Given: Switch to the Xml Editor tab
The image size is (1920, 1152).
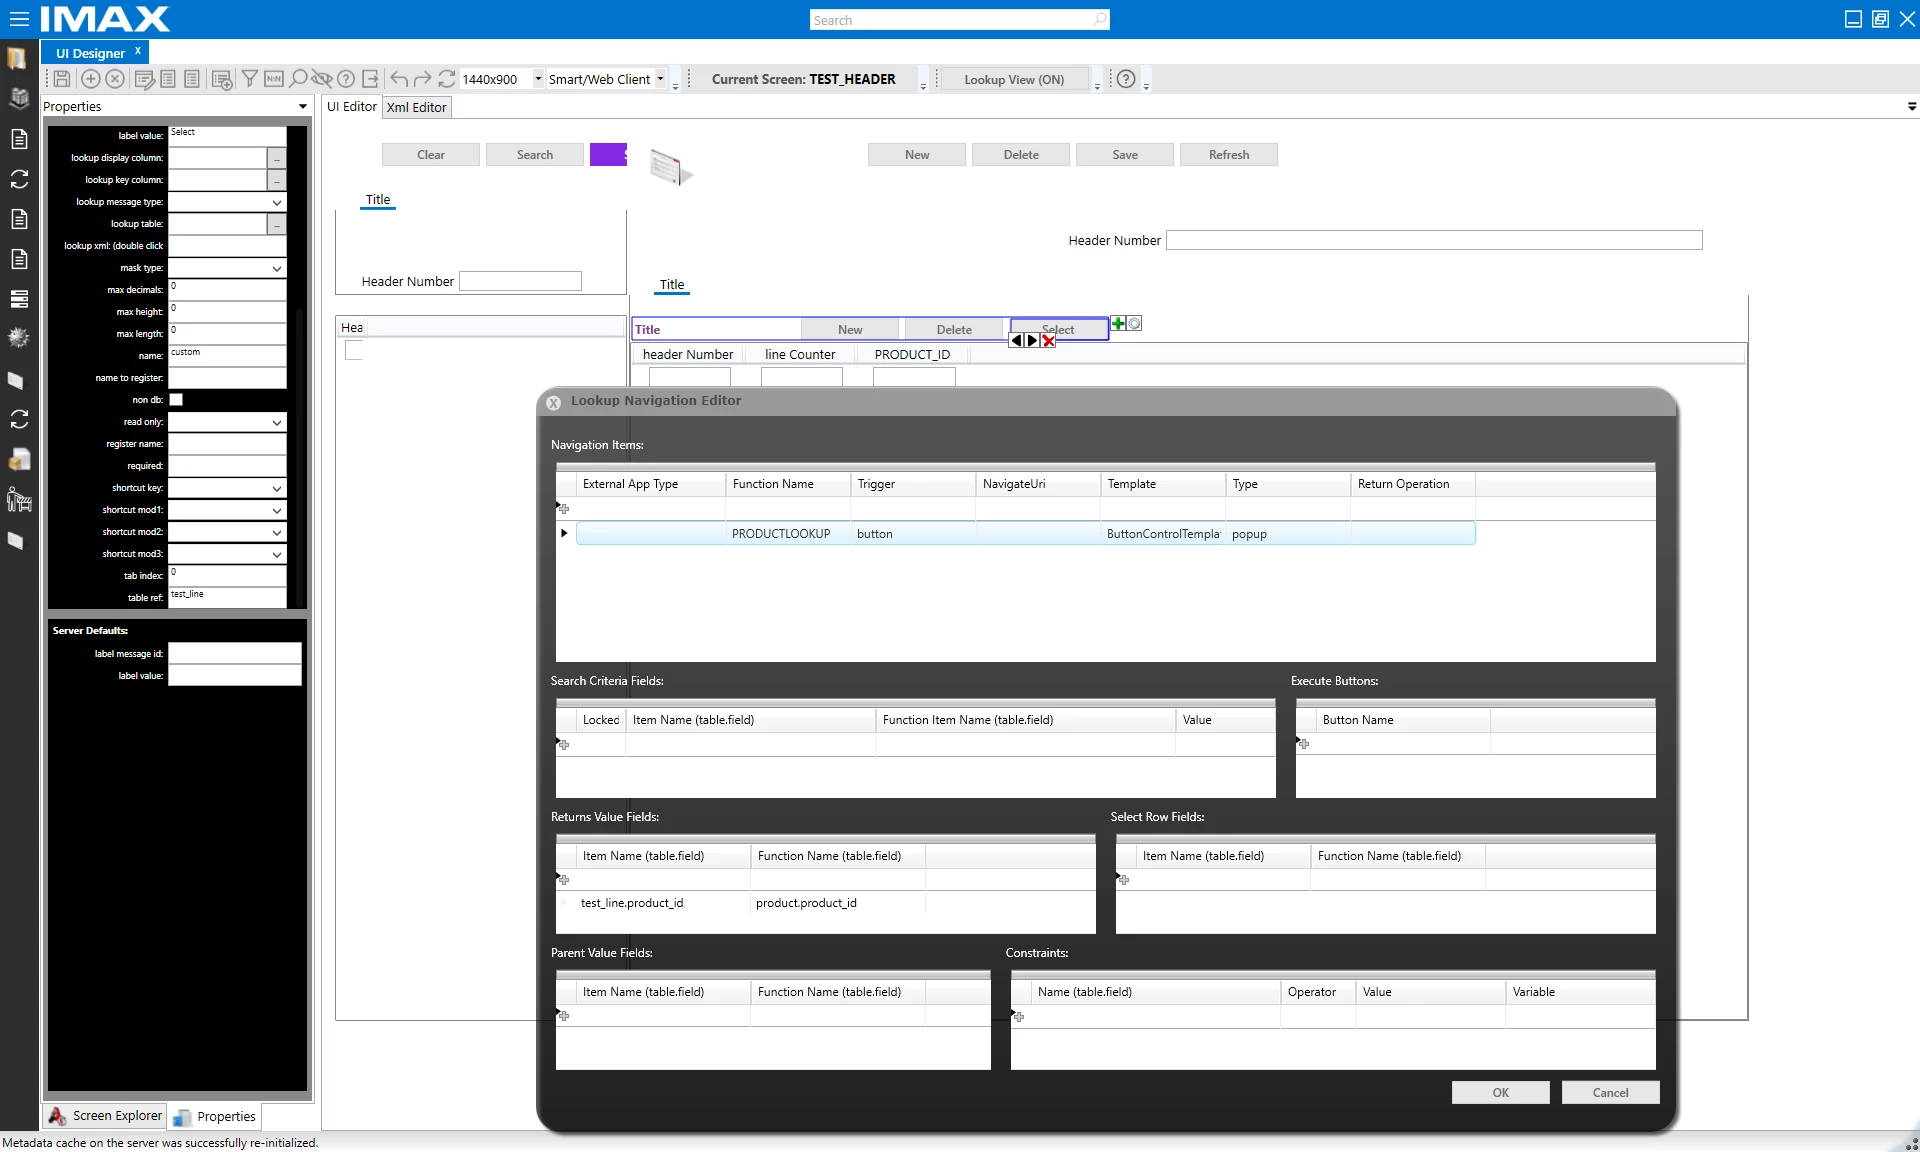Looking at the screenshot, I should point(416,108).
